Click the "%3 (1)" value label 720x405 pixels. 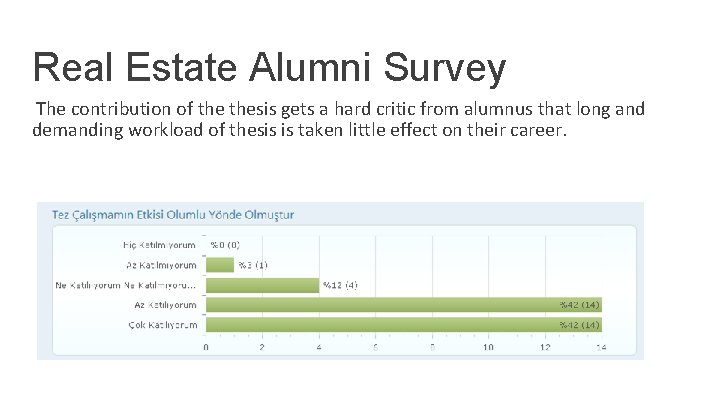click(x=252, y=265)
